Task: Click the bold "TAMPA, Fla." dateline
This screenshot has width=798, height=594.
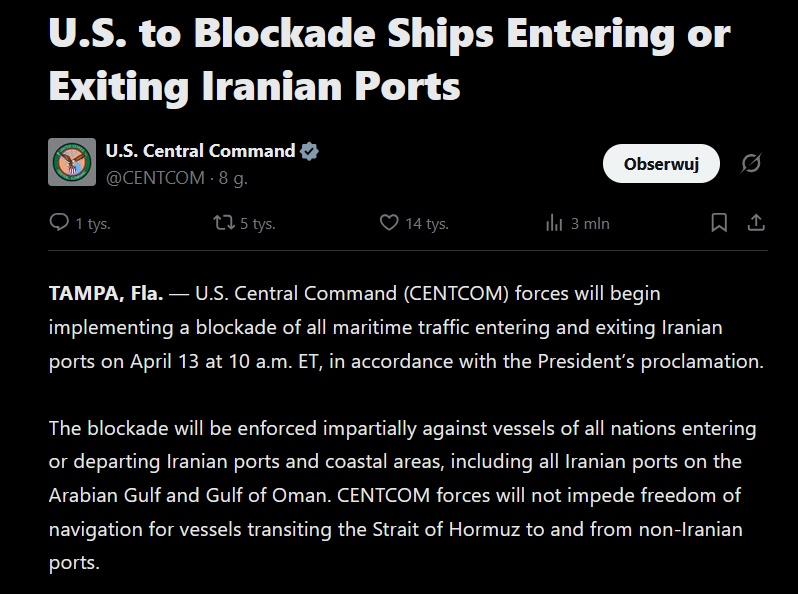Action: 106,294
